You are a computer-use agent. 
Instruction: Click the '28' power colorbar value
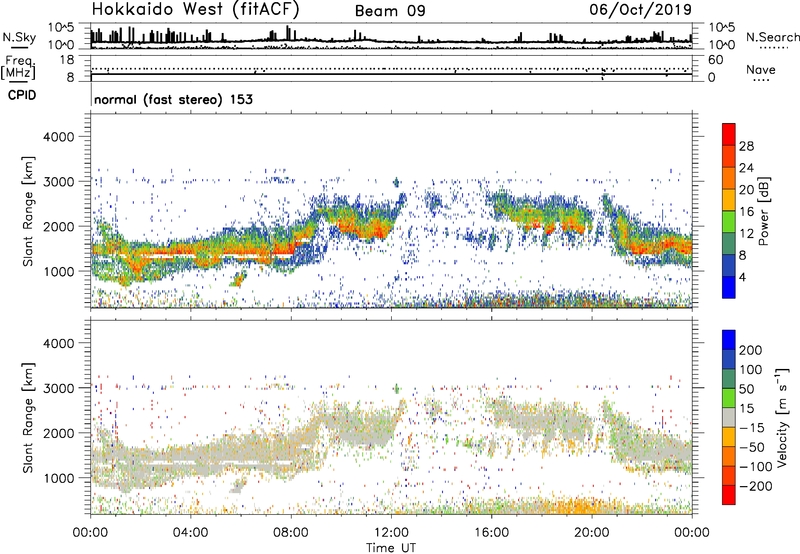point(746,146)
